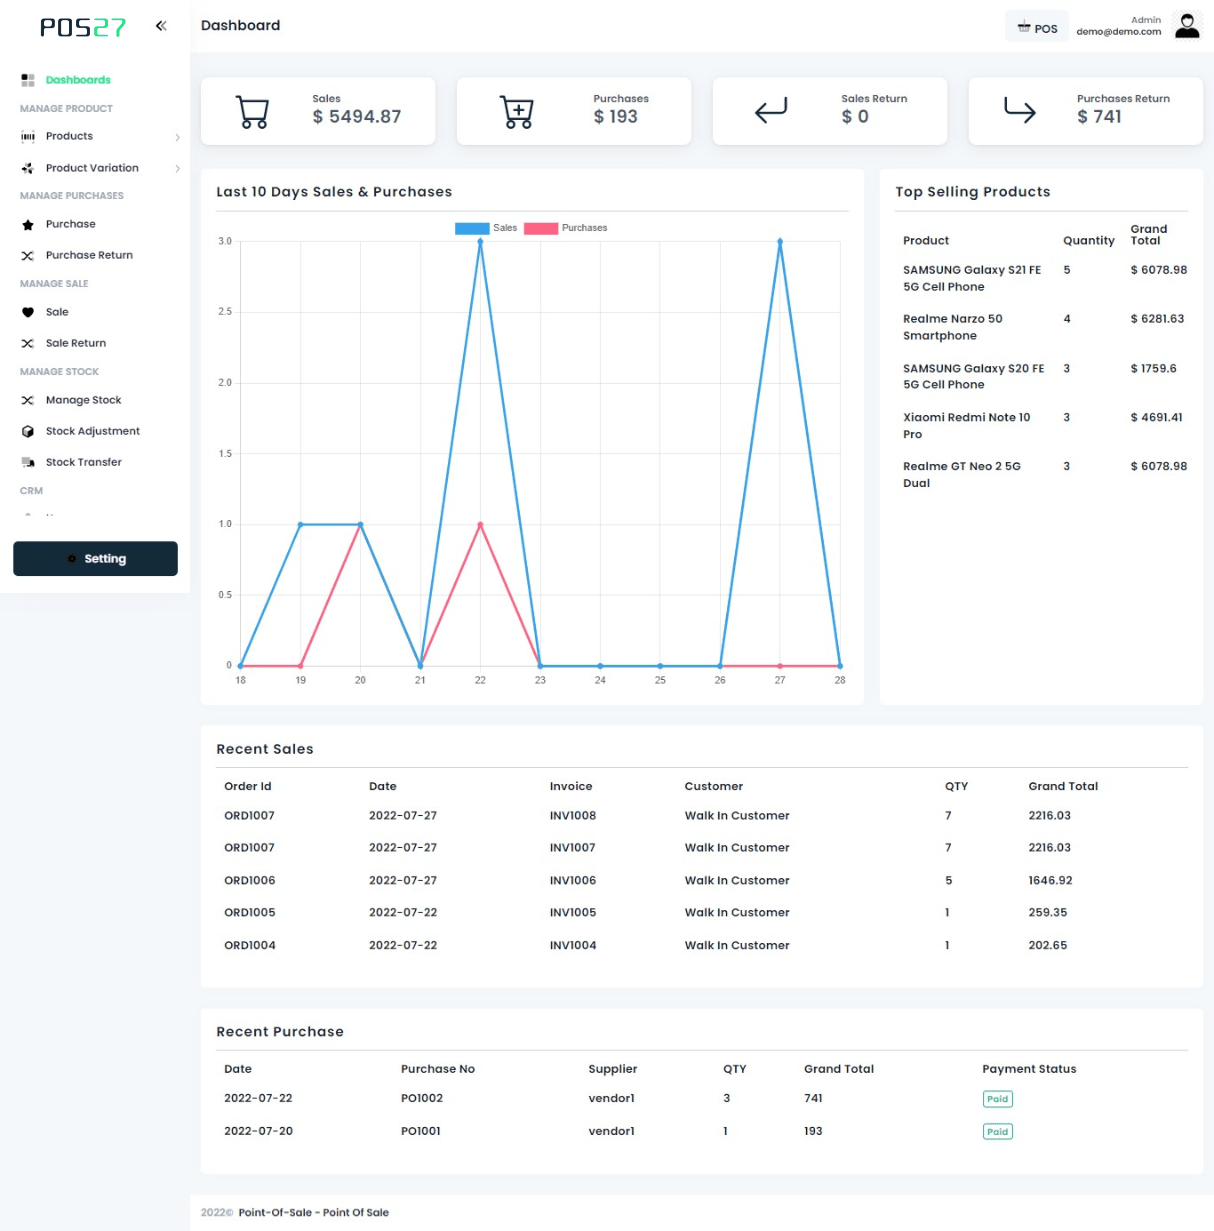Open the Manage Stock menu entry
1214x1231 pixels.
click(x=85, y=400)
